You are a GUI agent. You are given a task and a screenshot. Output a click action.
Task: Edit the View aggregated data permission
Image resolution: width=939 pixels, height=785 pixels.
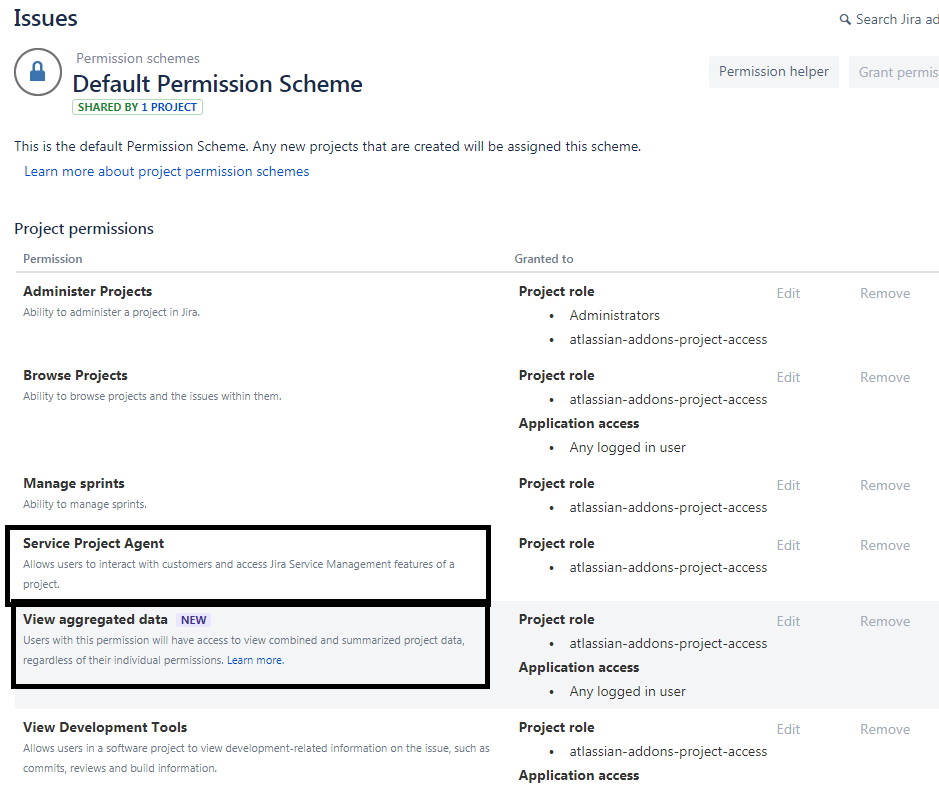pyautogui.click(x=788, y=621)
